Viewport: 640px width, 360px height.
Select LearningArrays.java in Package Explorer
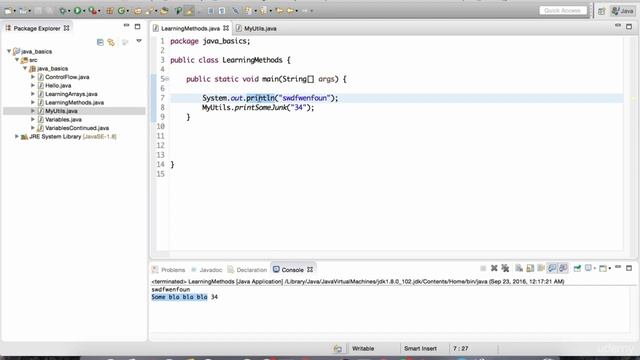click(x=71, y=94)
